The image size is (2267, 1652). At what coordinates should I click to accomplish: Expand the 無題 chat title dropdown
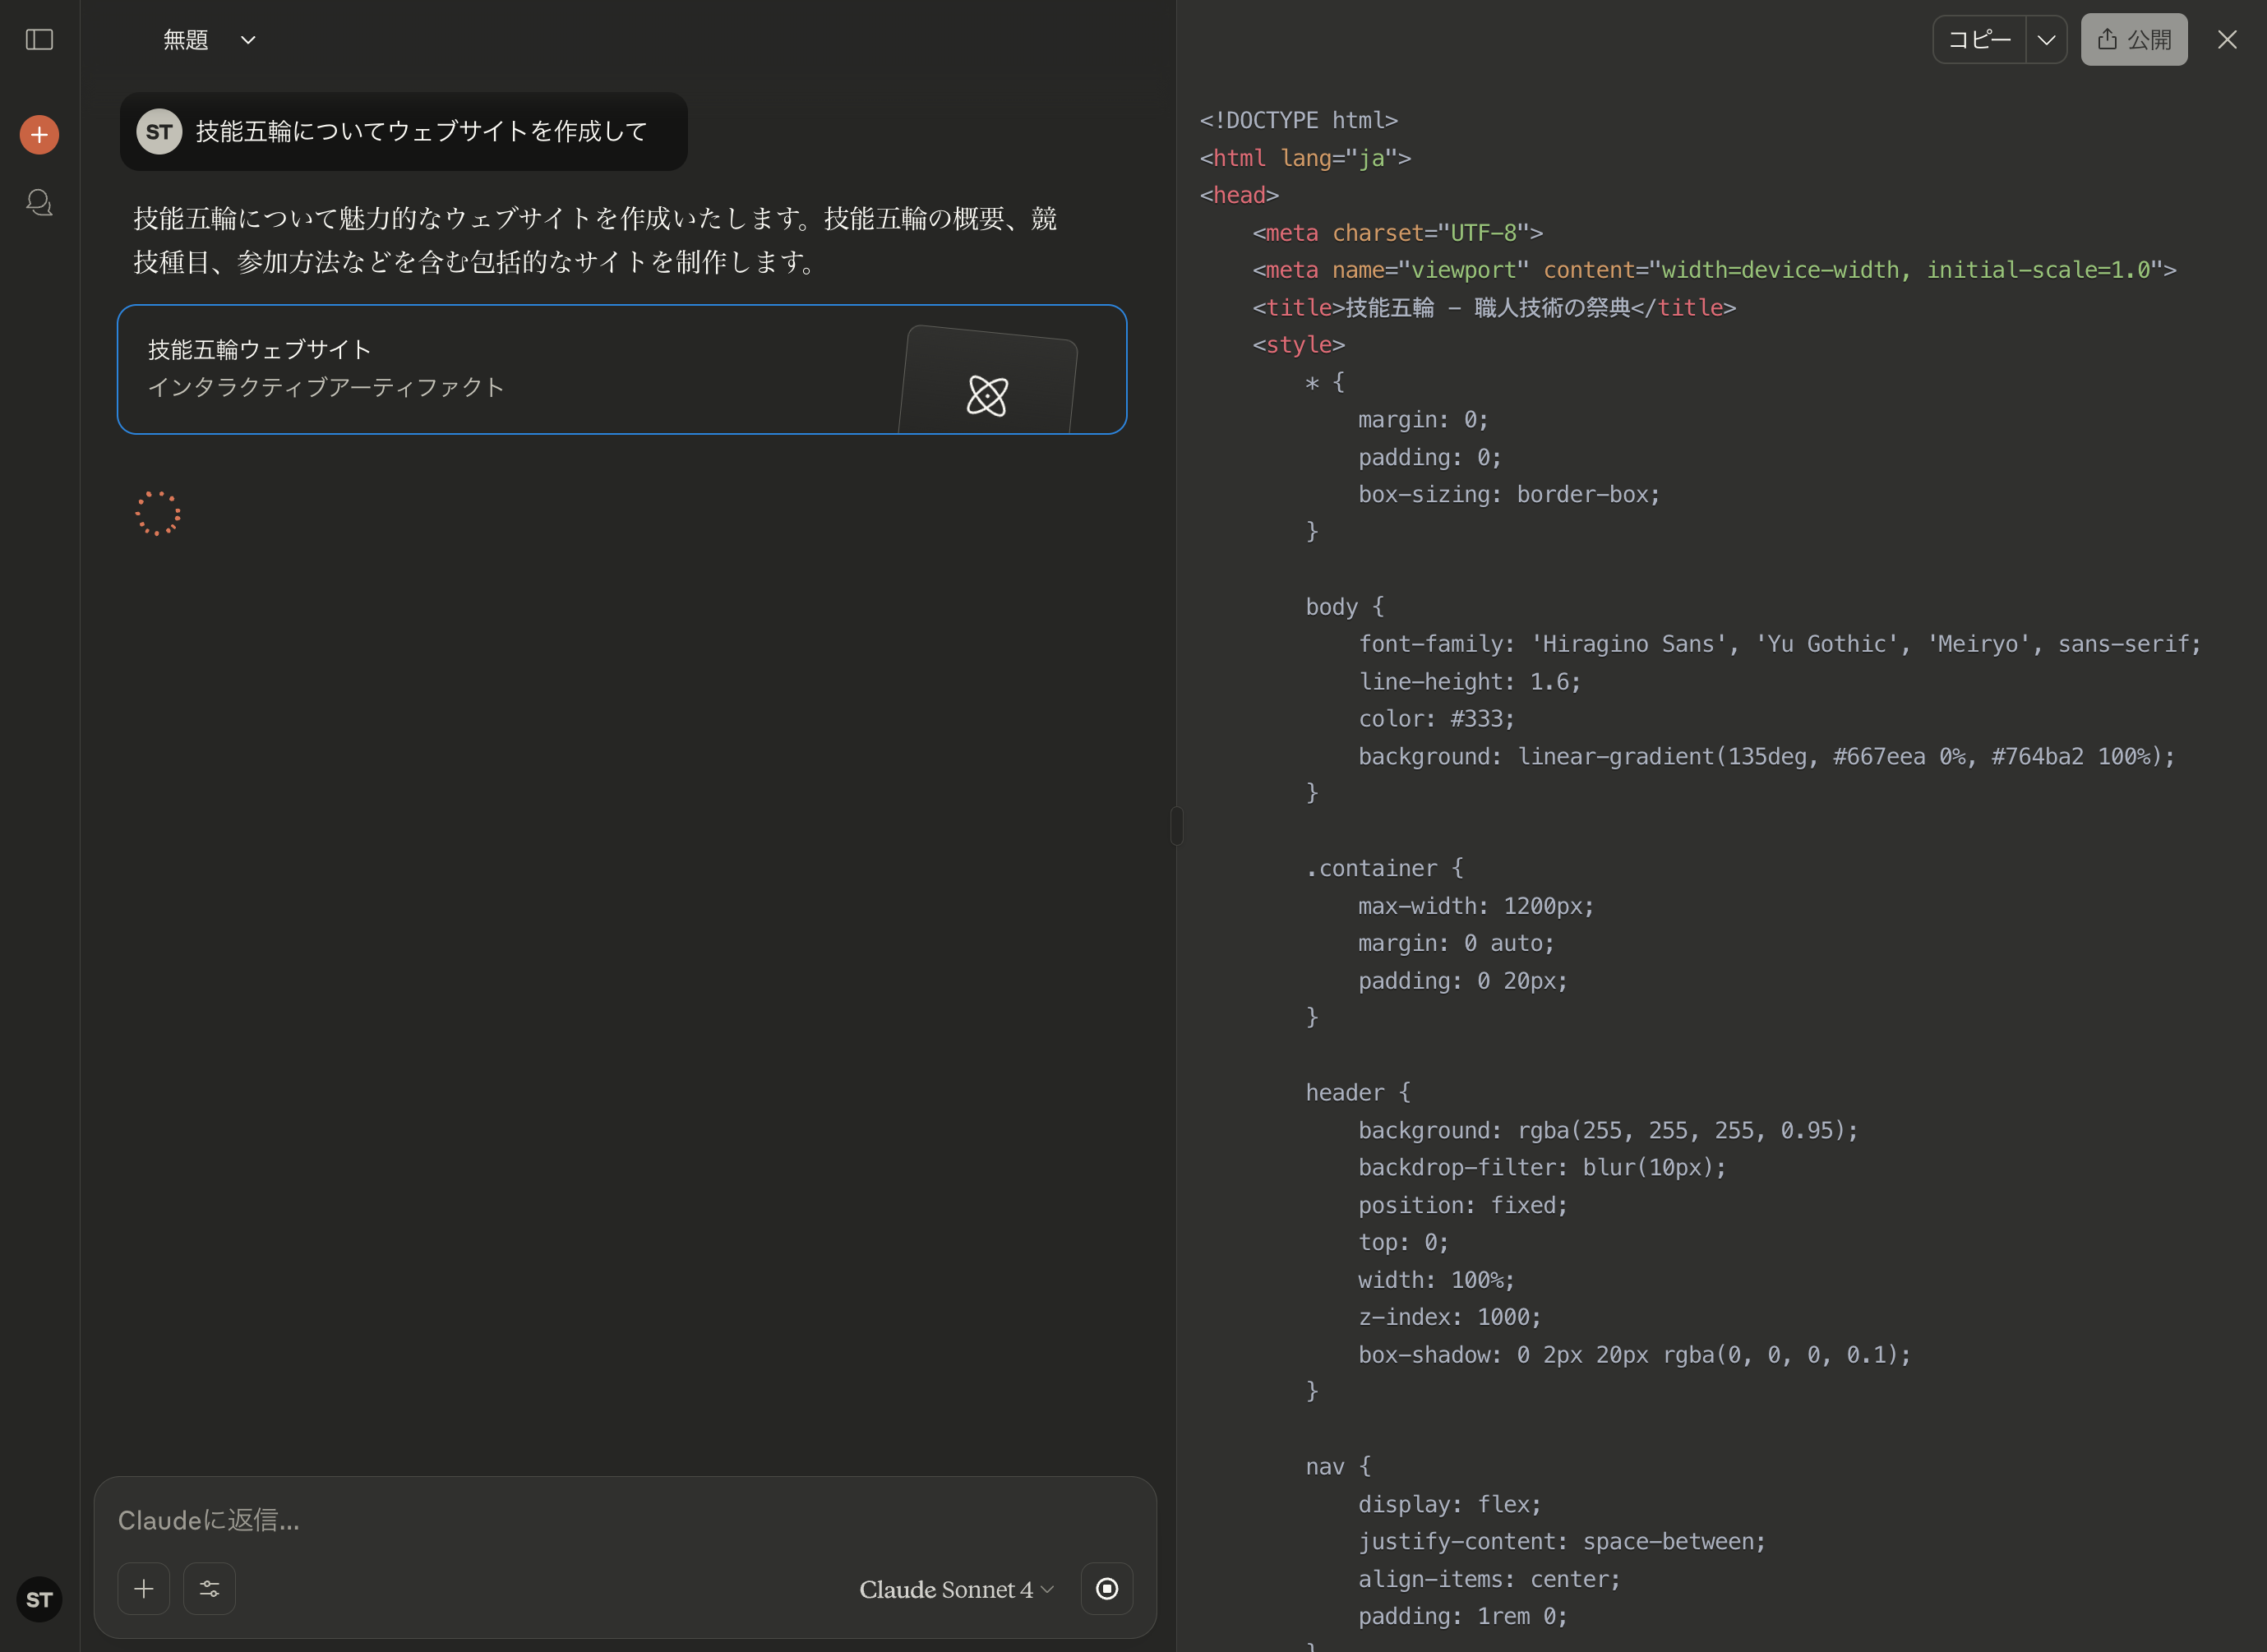click(x=248, y=40)
